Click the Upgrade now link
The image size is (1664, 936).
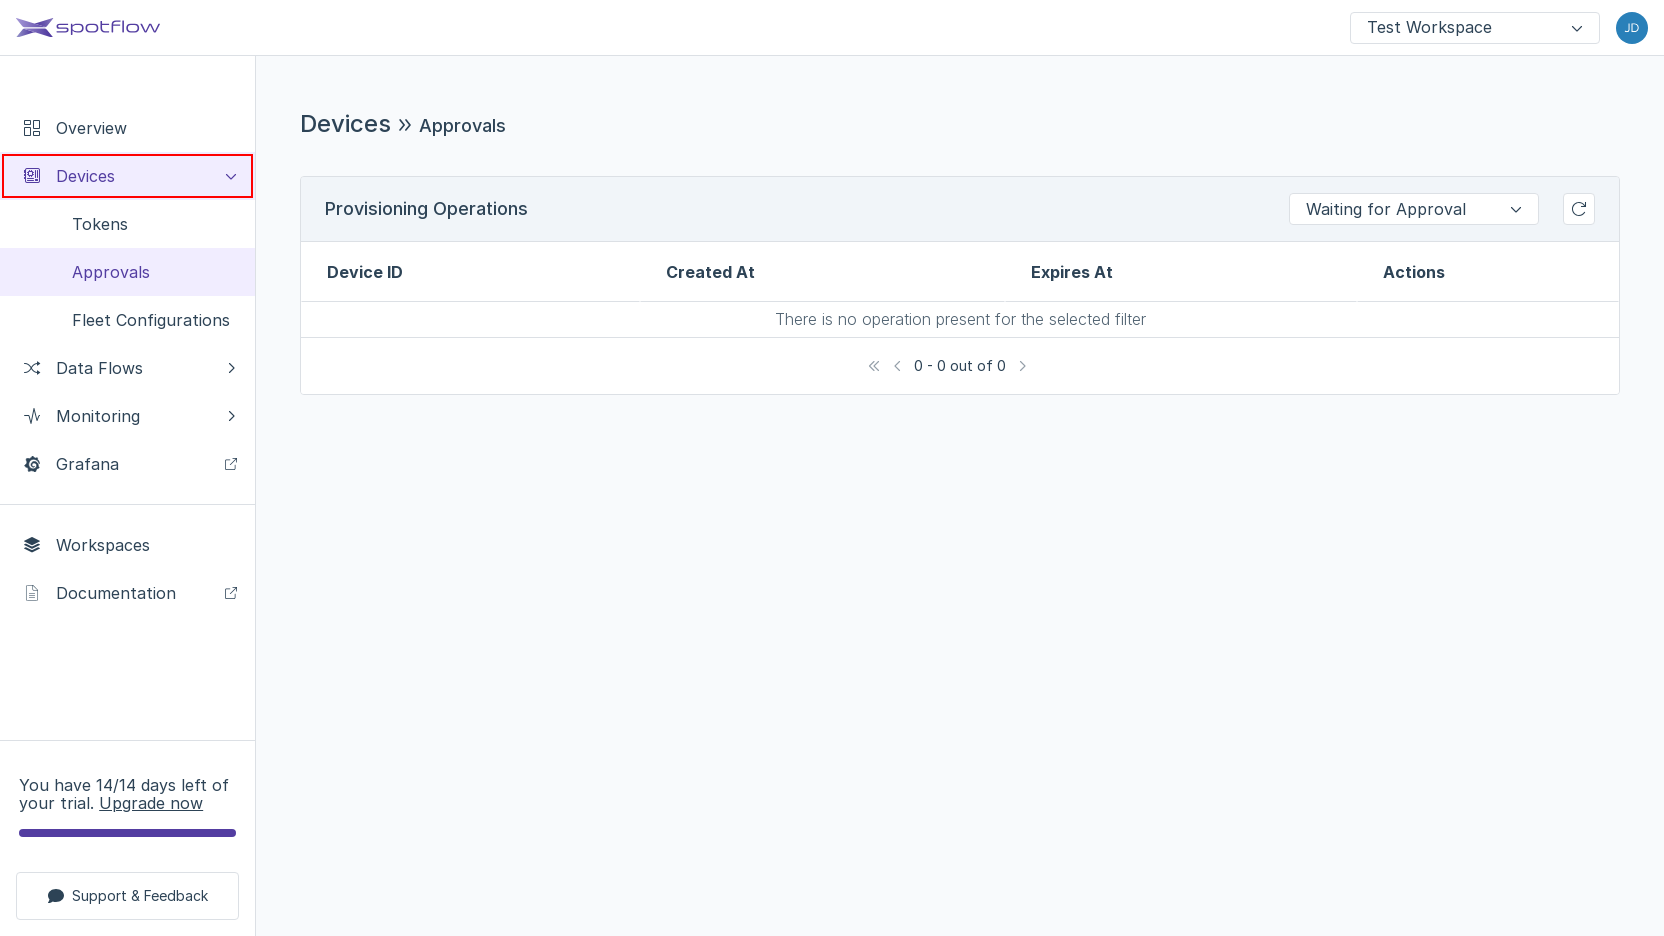click(151, 804)
